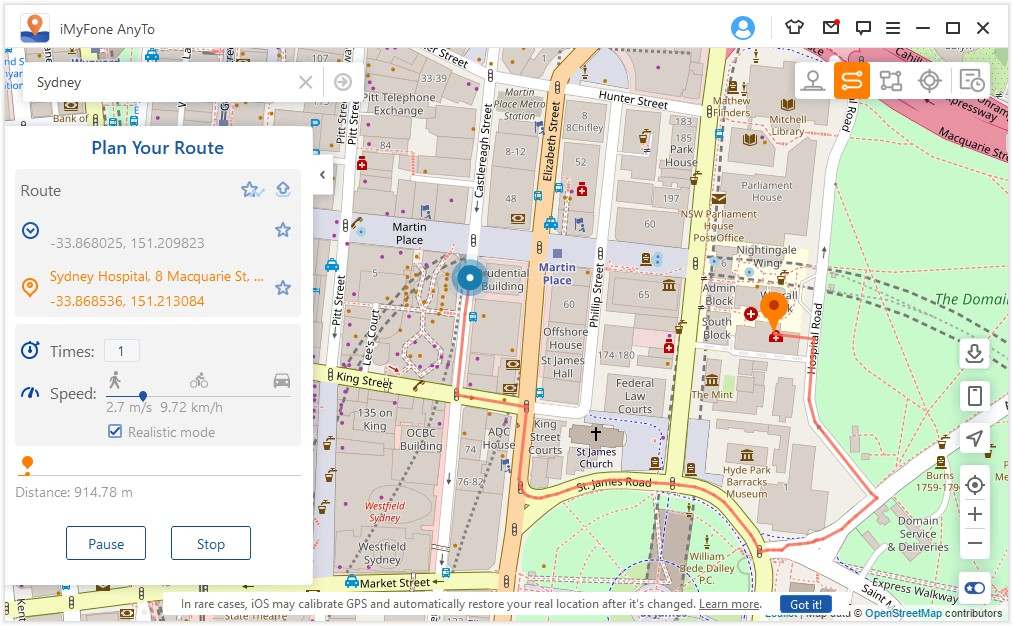Star the start point -33.868025, 151.209823
The height and width of the screenshot is (626, 1013).
(282, 230)
